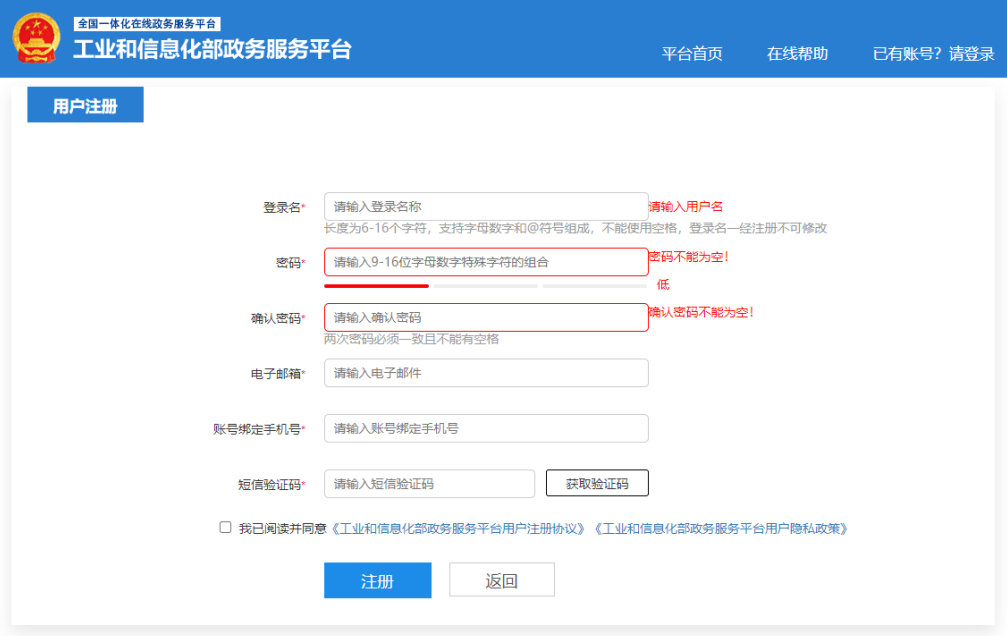
Task: Click the blue 注册 register button
Action: point(377,579)
